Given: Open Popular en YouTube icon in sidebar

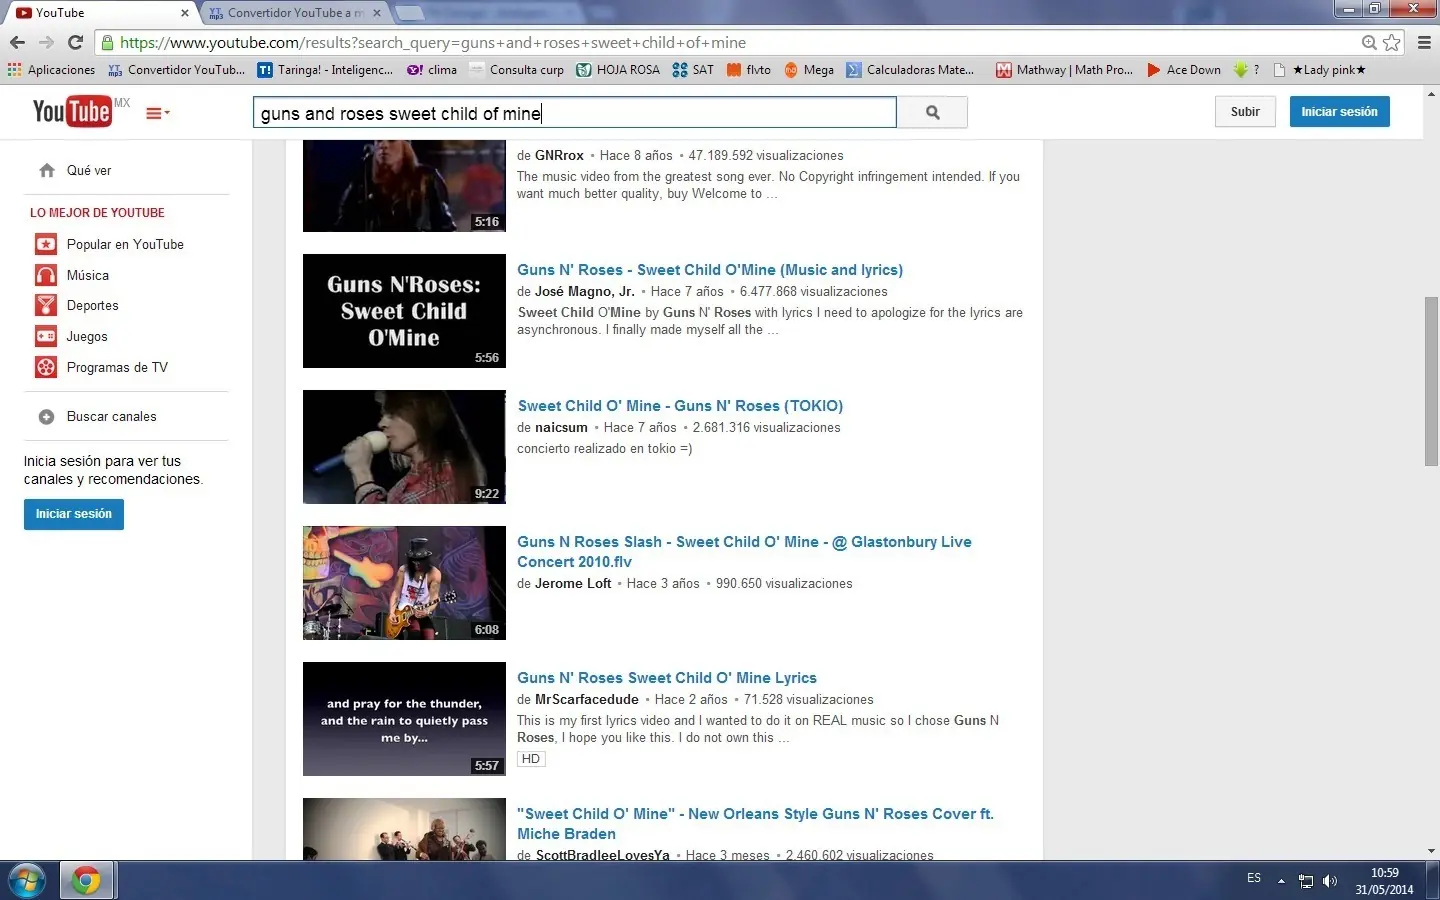Looking at the screenshot, I should click(x=46, y=244).
